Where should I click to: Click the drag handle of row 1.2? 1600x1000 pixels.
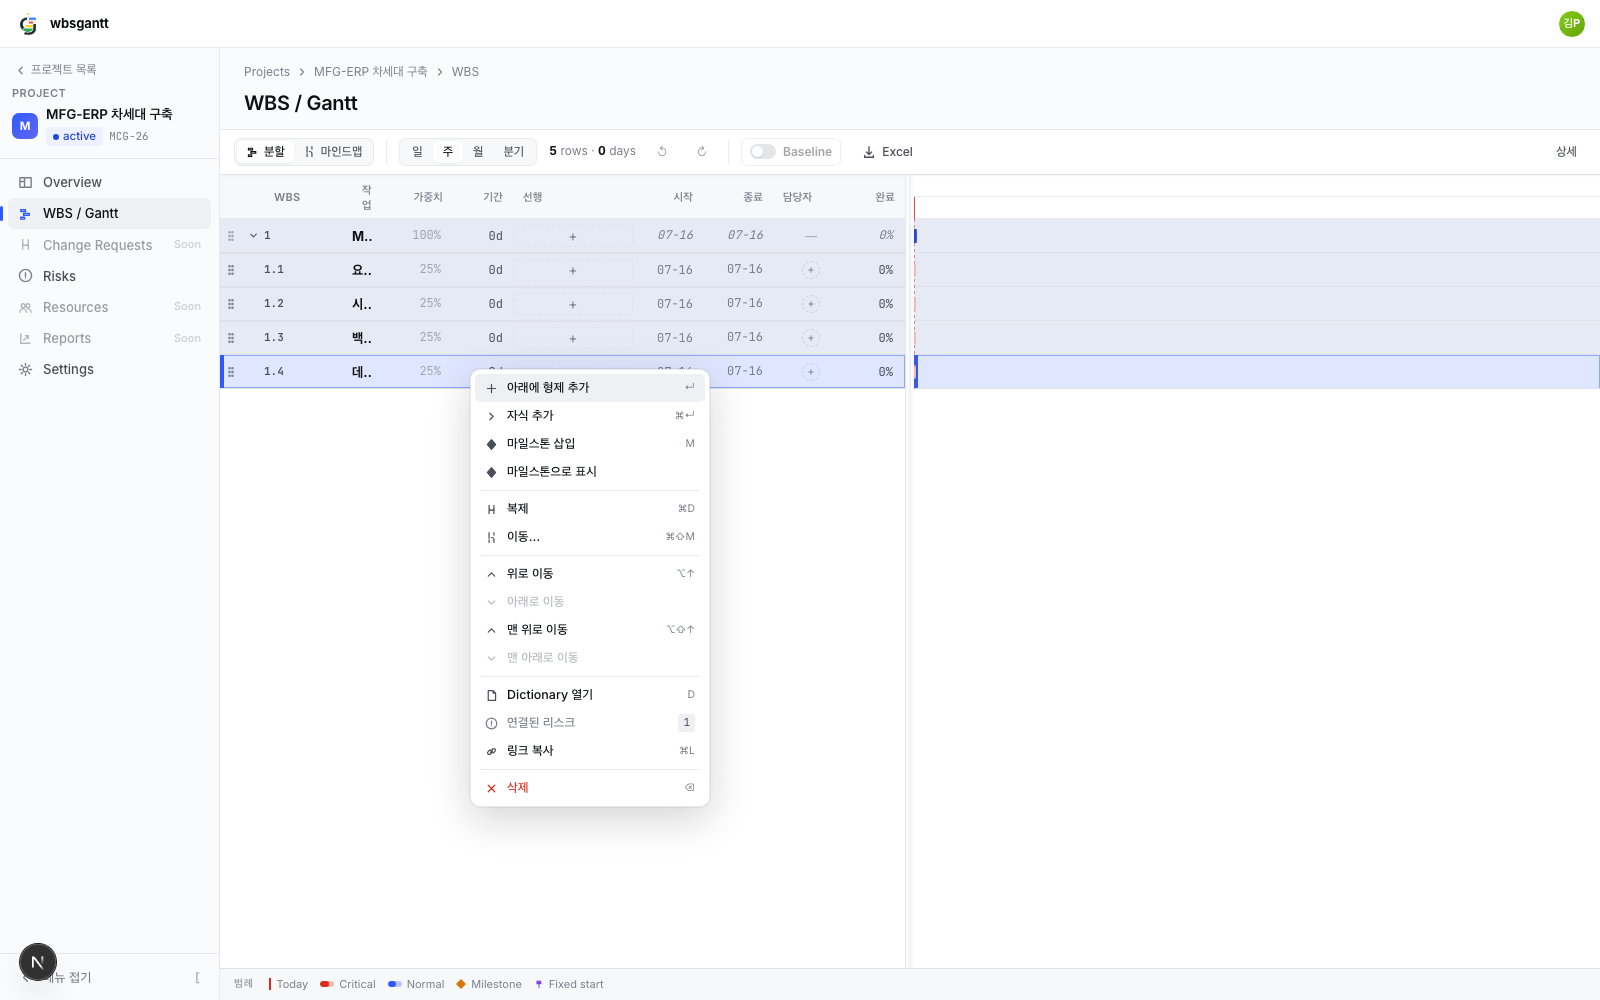[231, 304]
